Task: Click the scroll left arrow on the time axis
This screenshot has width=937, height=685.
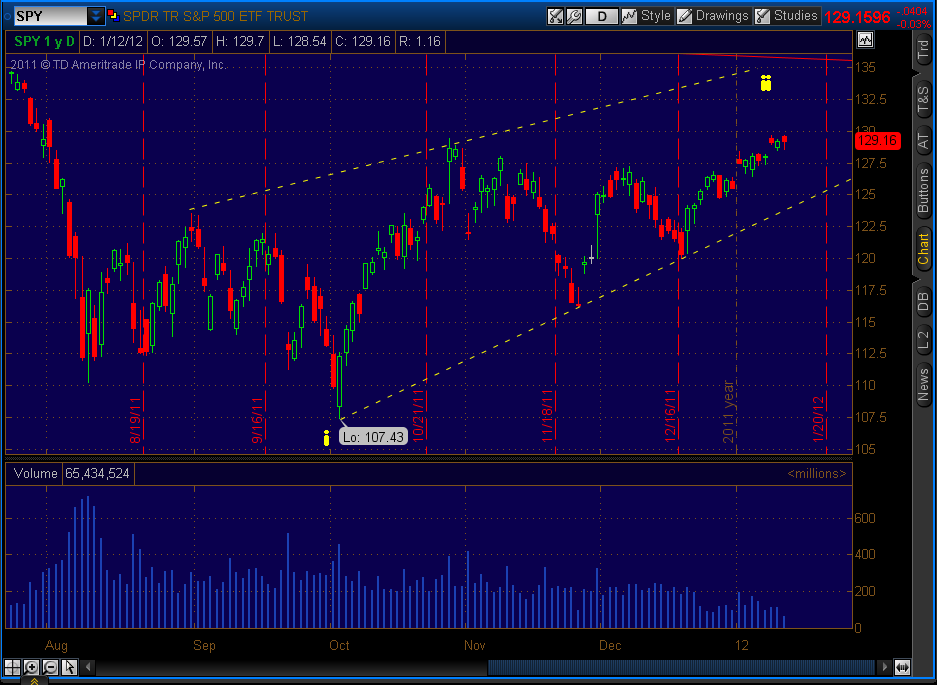Action: 88,666
